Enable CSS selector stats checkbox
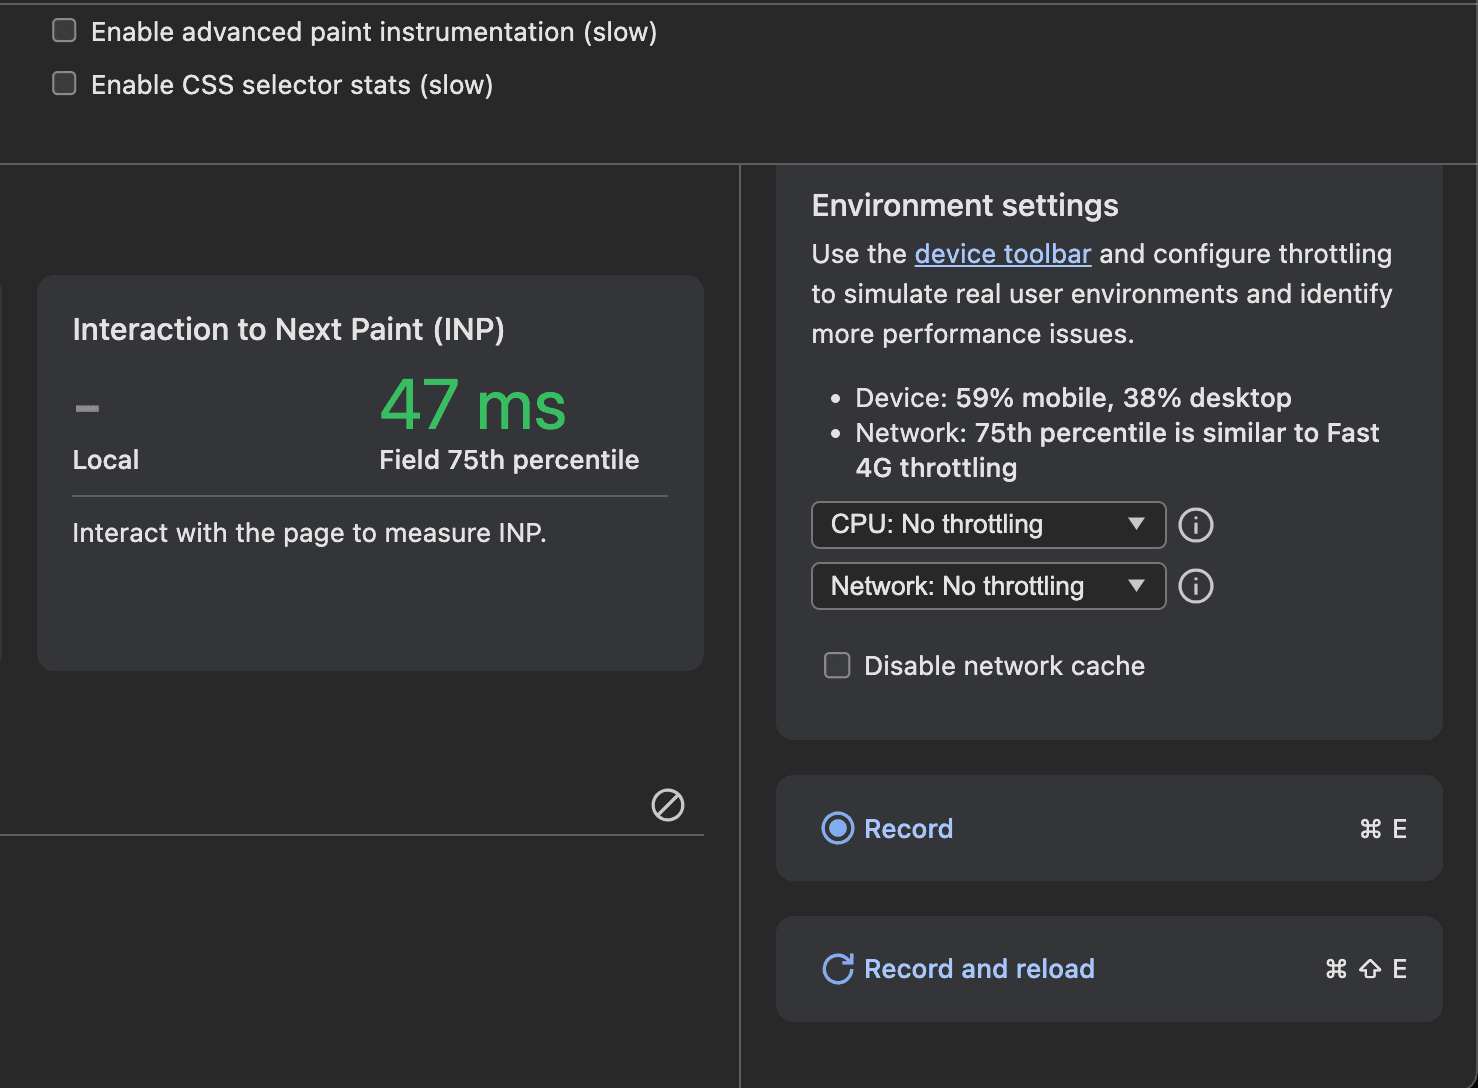The image size is (1478, 1088). tap(64, 84)
